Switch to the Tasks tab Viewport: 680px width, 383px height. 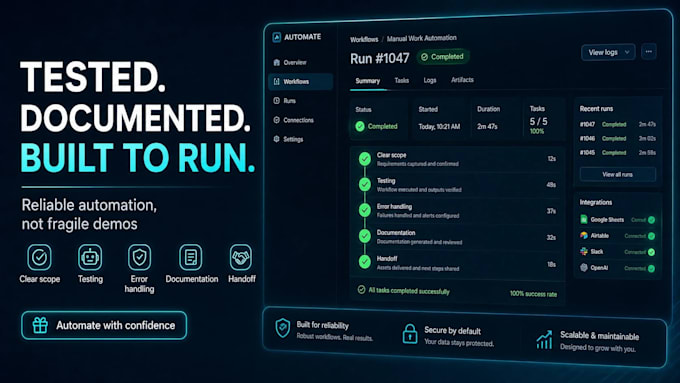point(402,80)
